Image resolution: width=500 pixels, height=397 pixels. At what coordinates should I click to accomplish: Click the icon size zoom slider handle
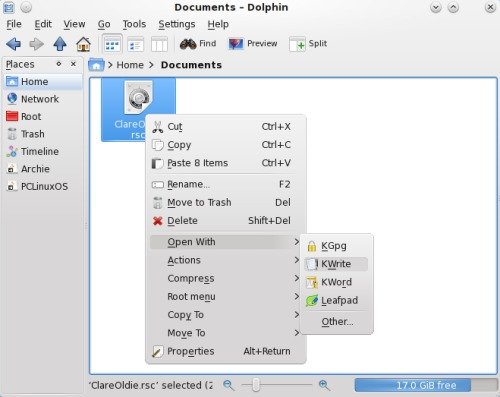tap(256, 385)
